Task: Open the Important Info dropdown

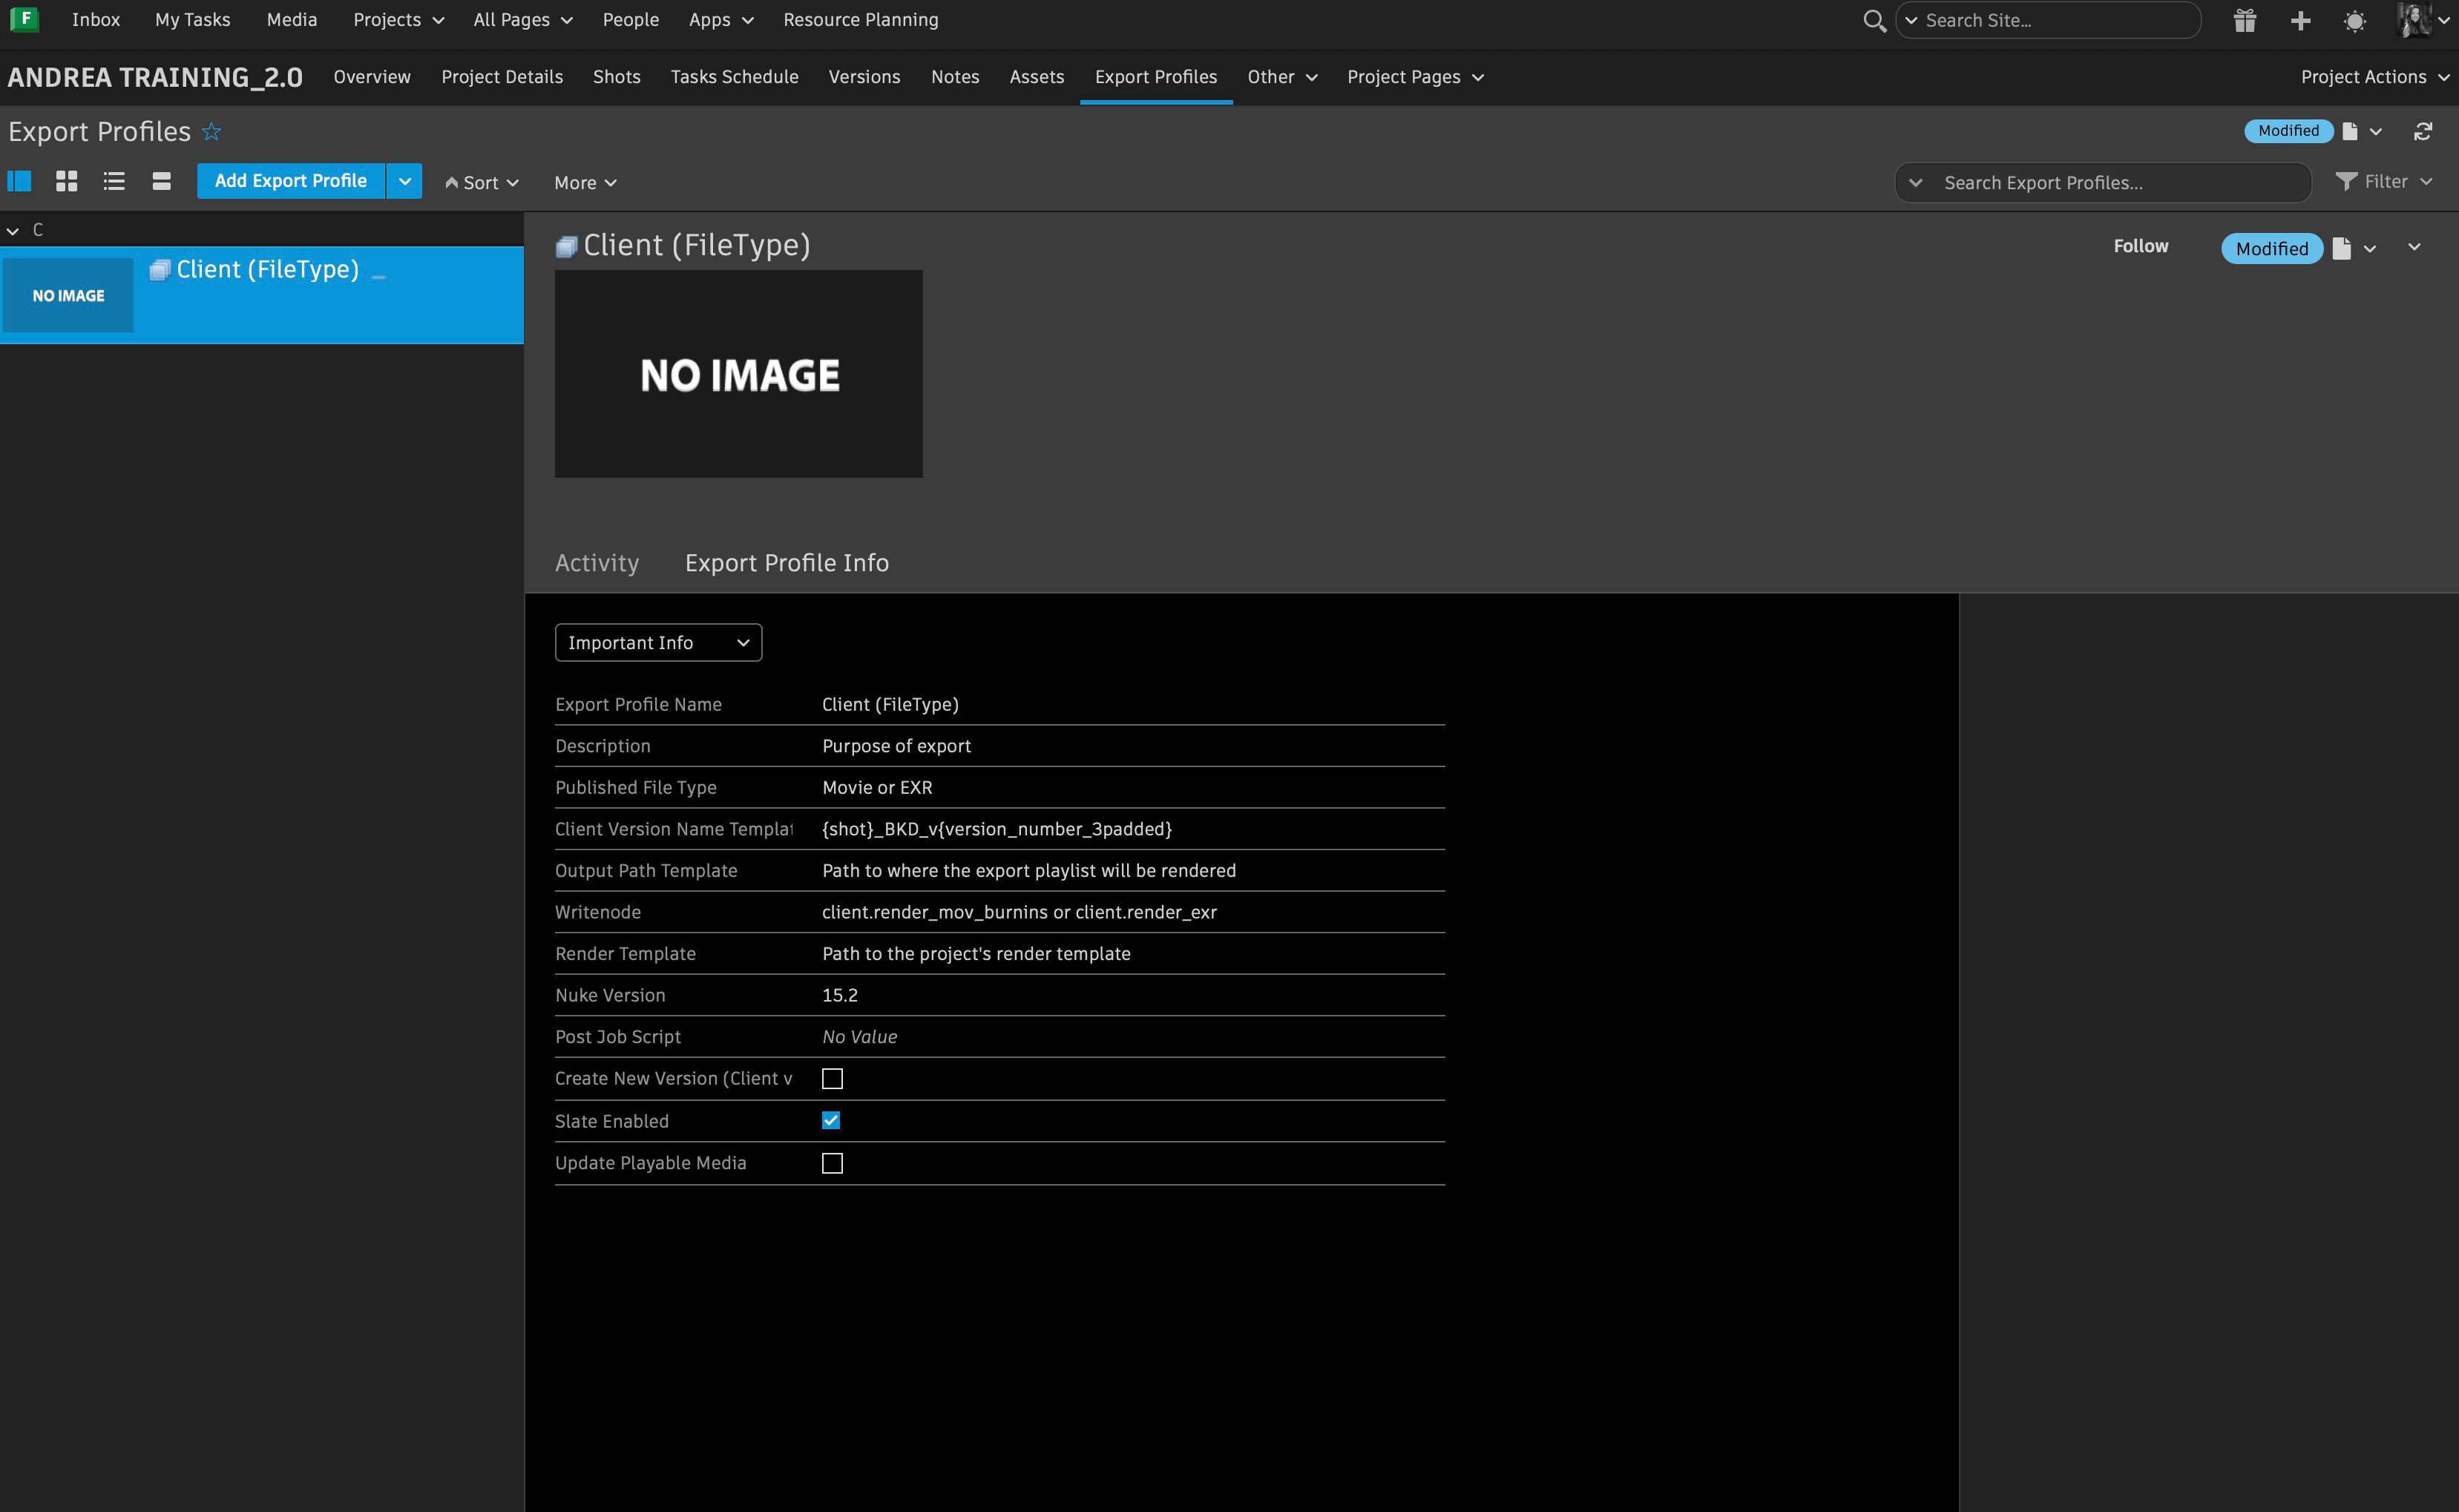Action: coord(658,642)
